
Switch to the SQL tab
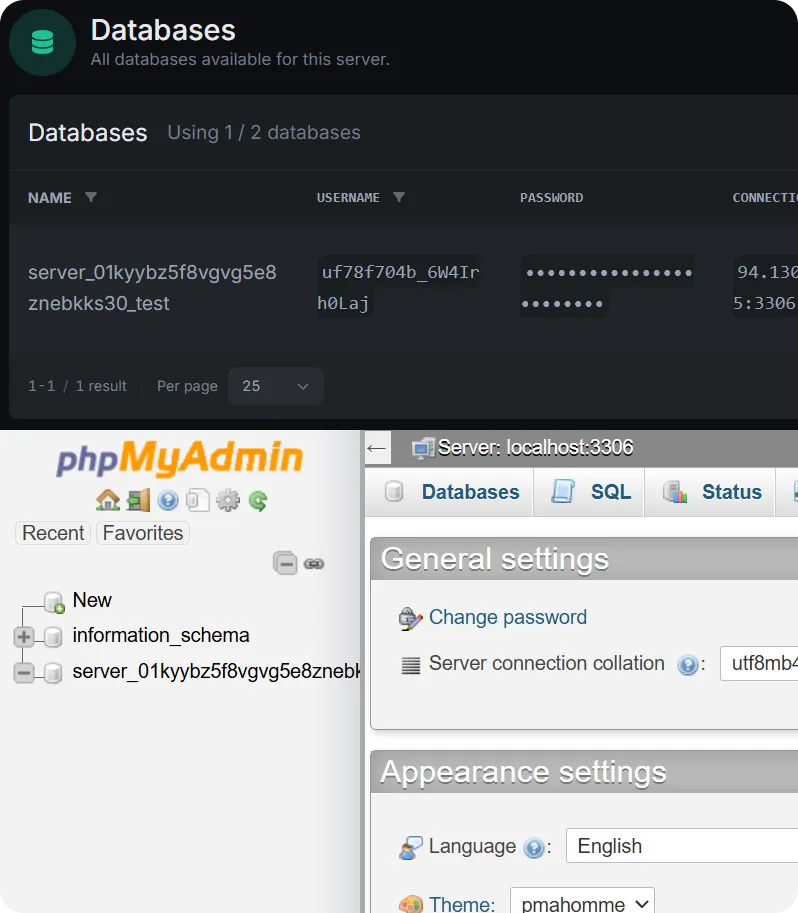point(589,491)
